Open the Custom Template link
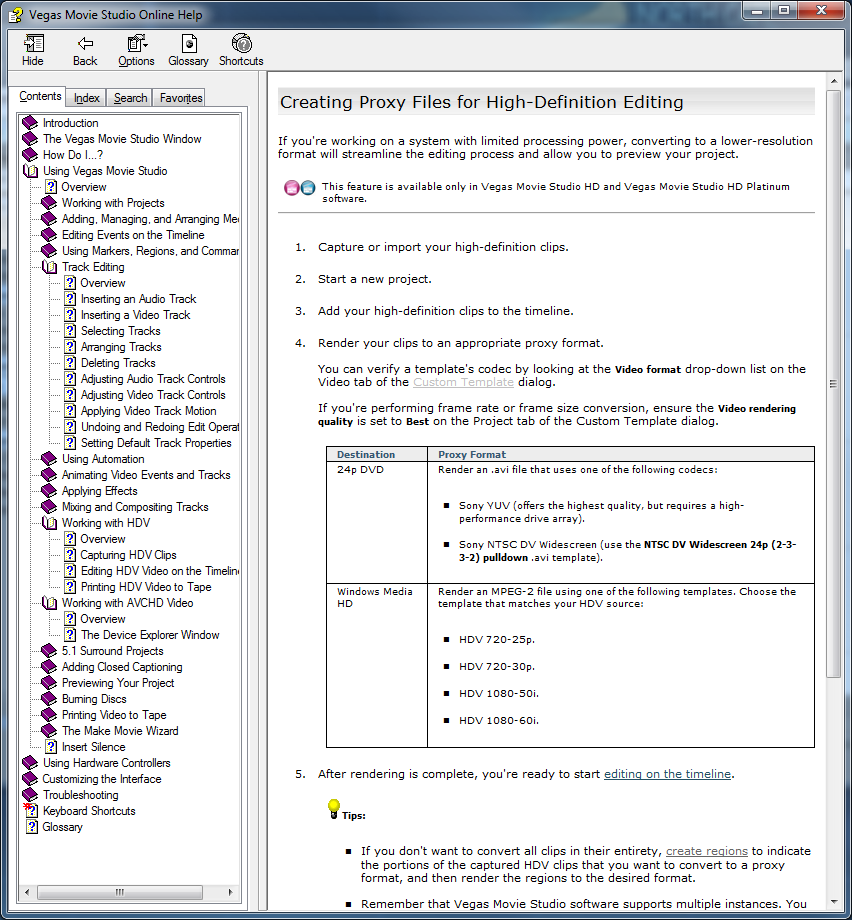The height and width of the screenshot is (920, 852). pos(464,382)
